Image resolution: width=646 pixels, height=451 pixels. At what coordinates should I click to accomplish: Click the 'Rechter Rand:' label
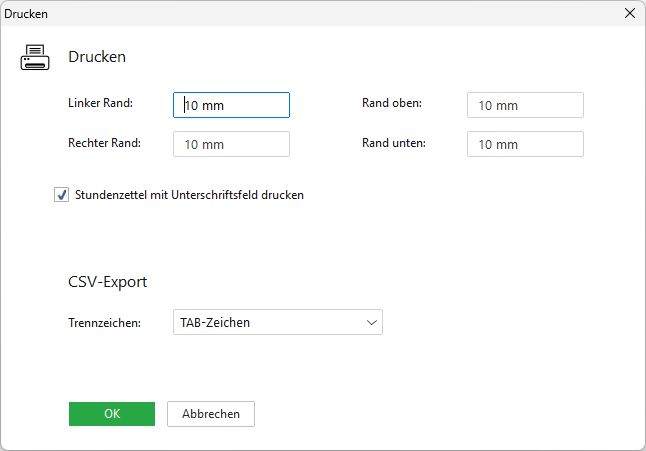[104, 142]
